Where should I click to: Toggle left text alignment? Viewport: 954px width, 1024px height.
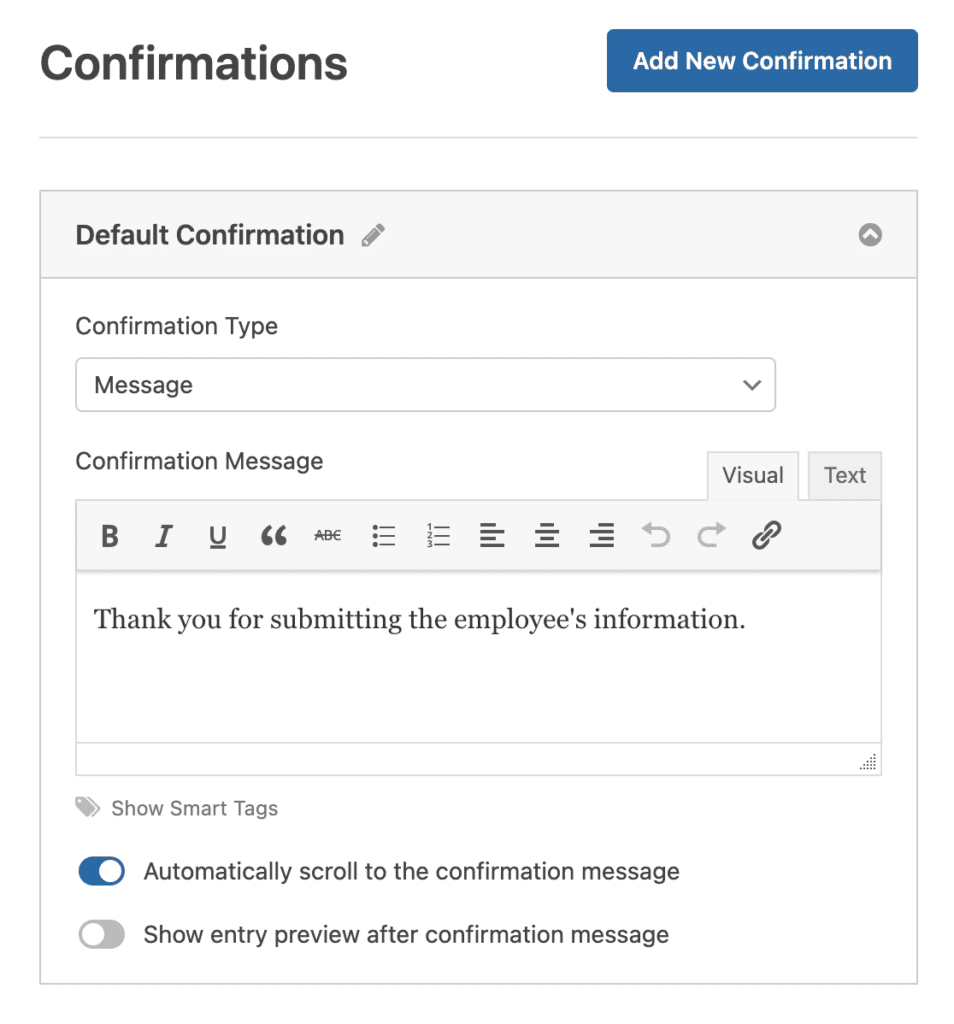[492, 536]
